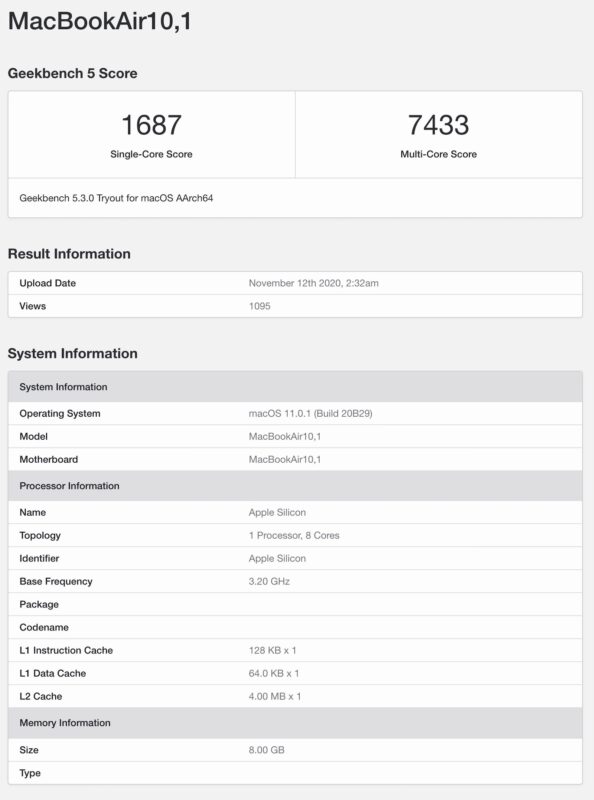Image resolution: width=594 pixels, height=800 pixels.
Task: Click the Identifier value Apple Silicon
Action: click(x=277, y=559)
